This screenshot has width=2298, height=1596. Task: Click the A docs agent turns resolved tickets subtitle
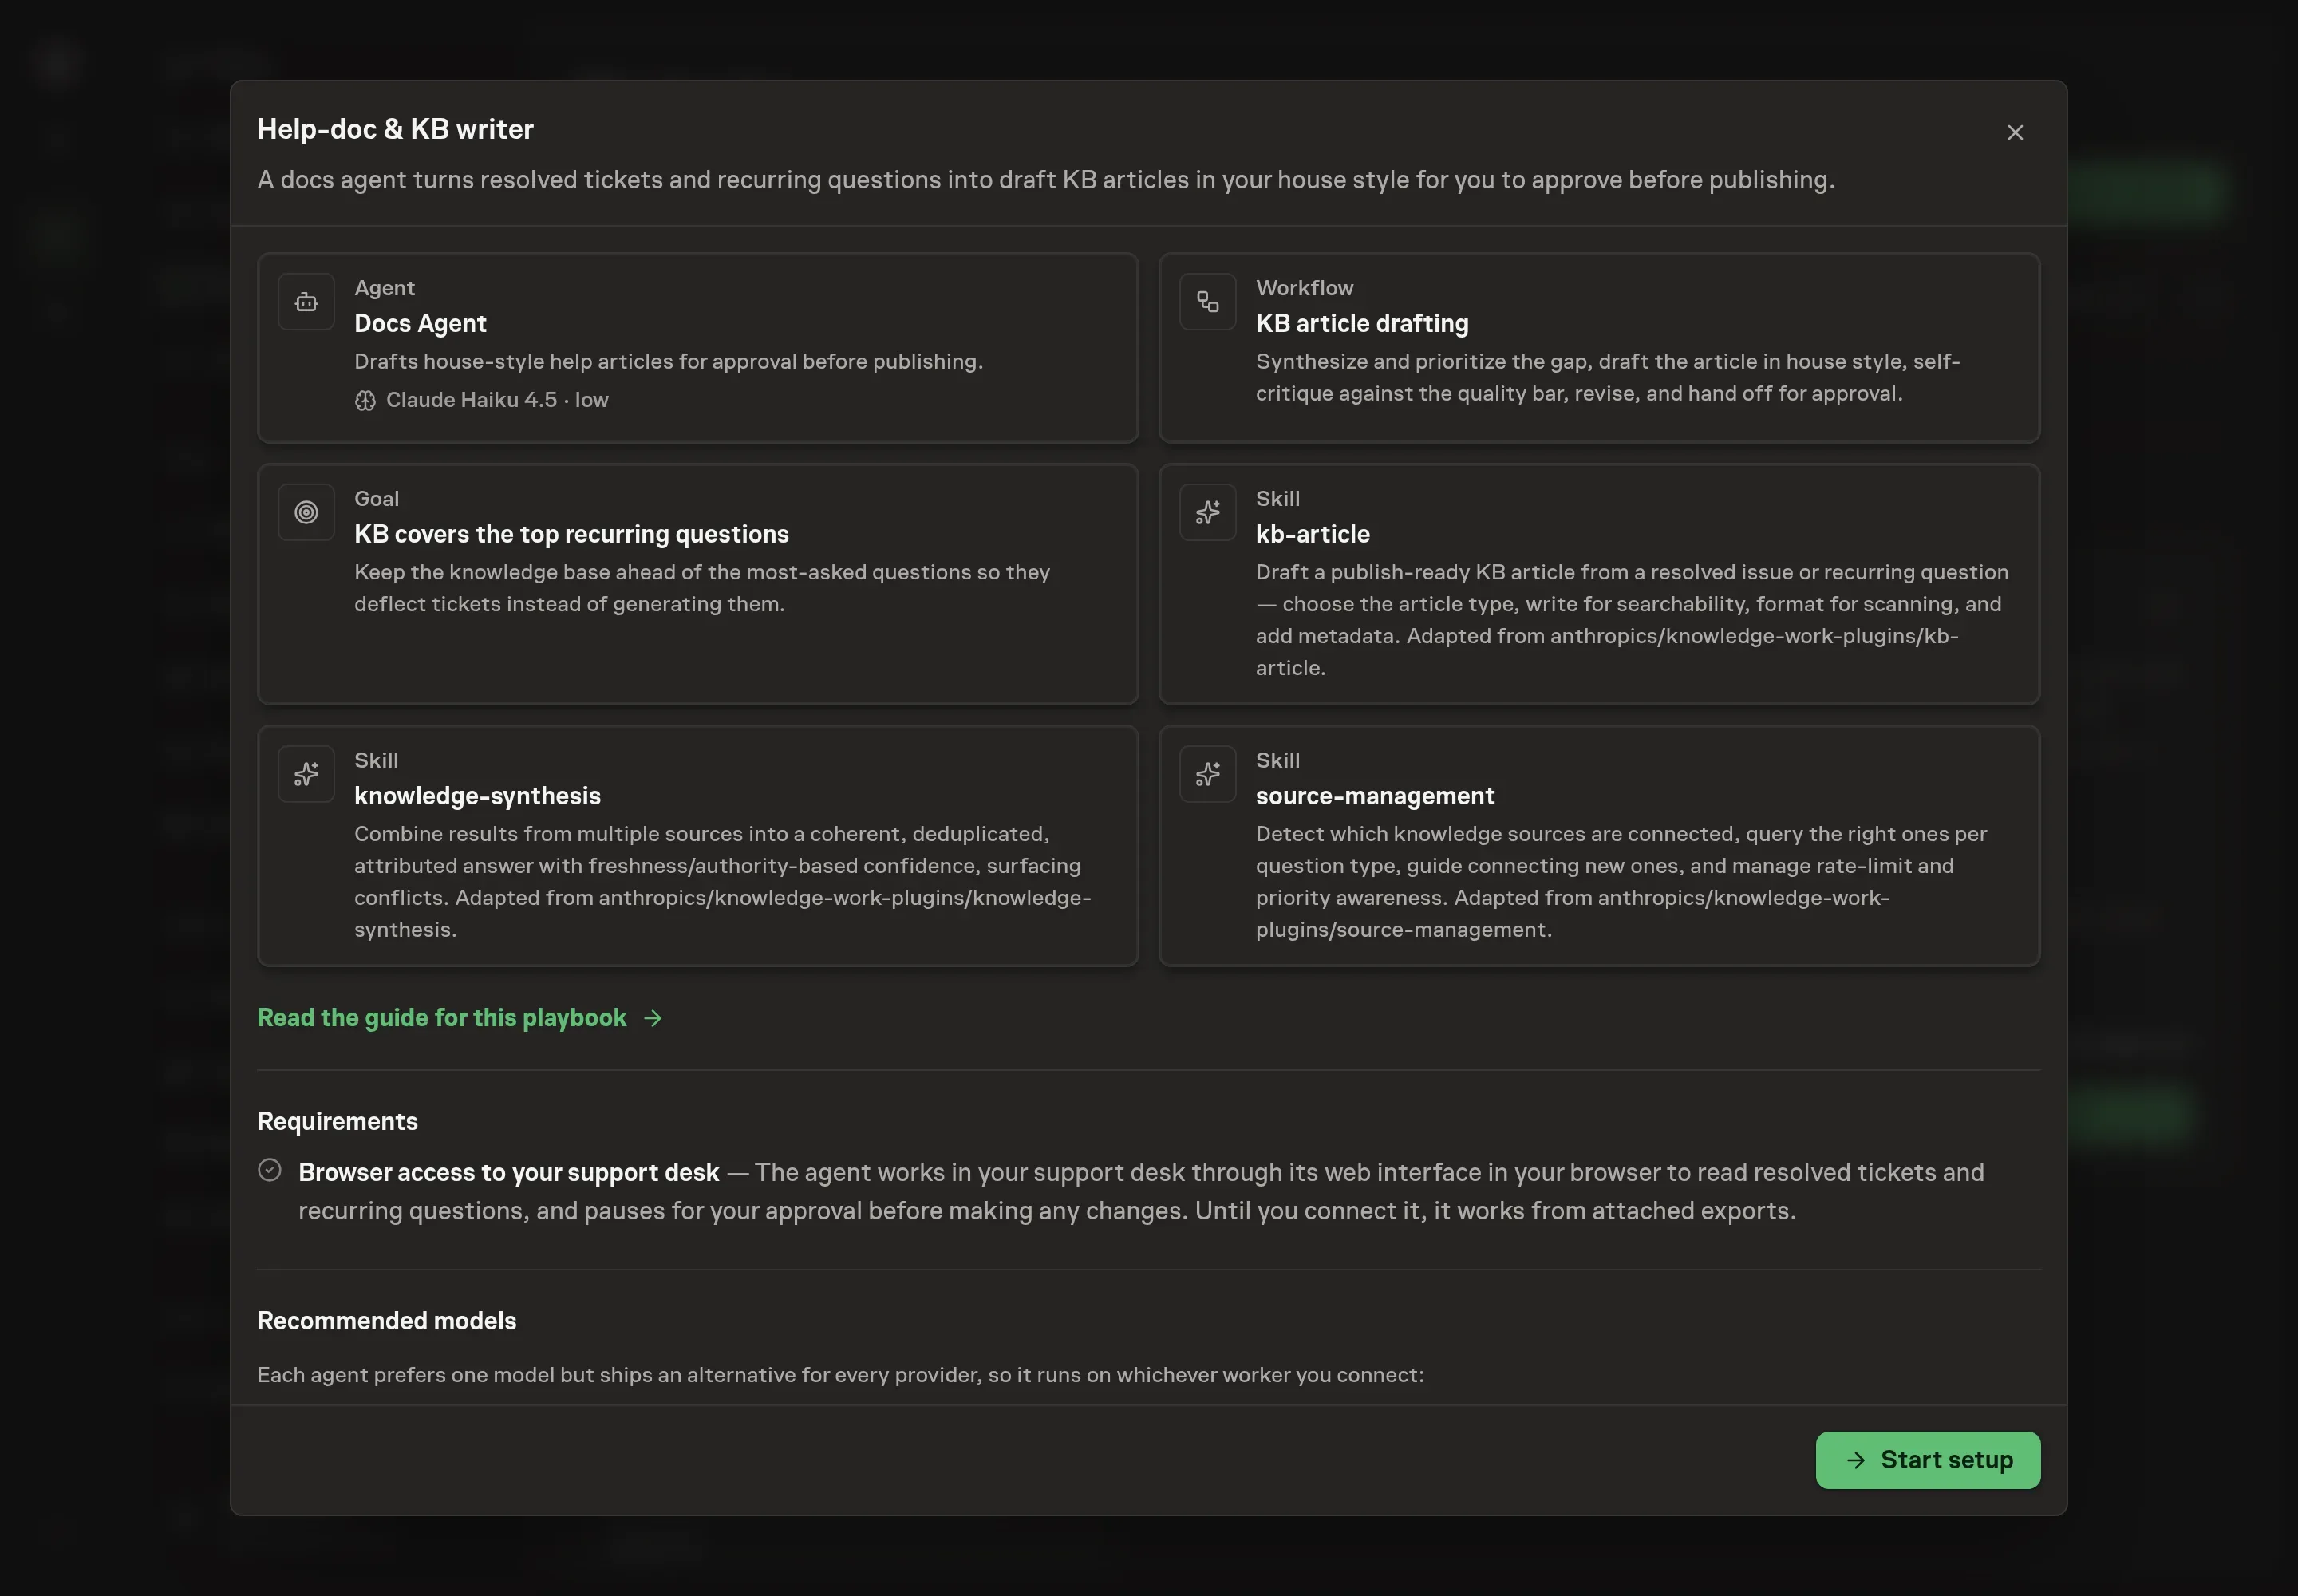pos(1045,180)
